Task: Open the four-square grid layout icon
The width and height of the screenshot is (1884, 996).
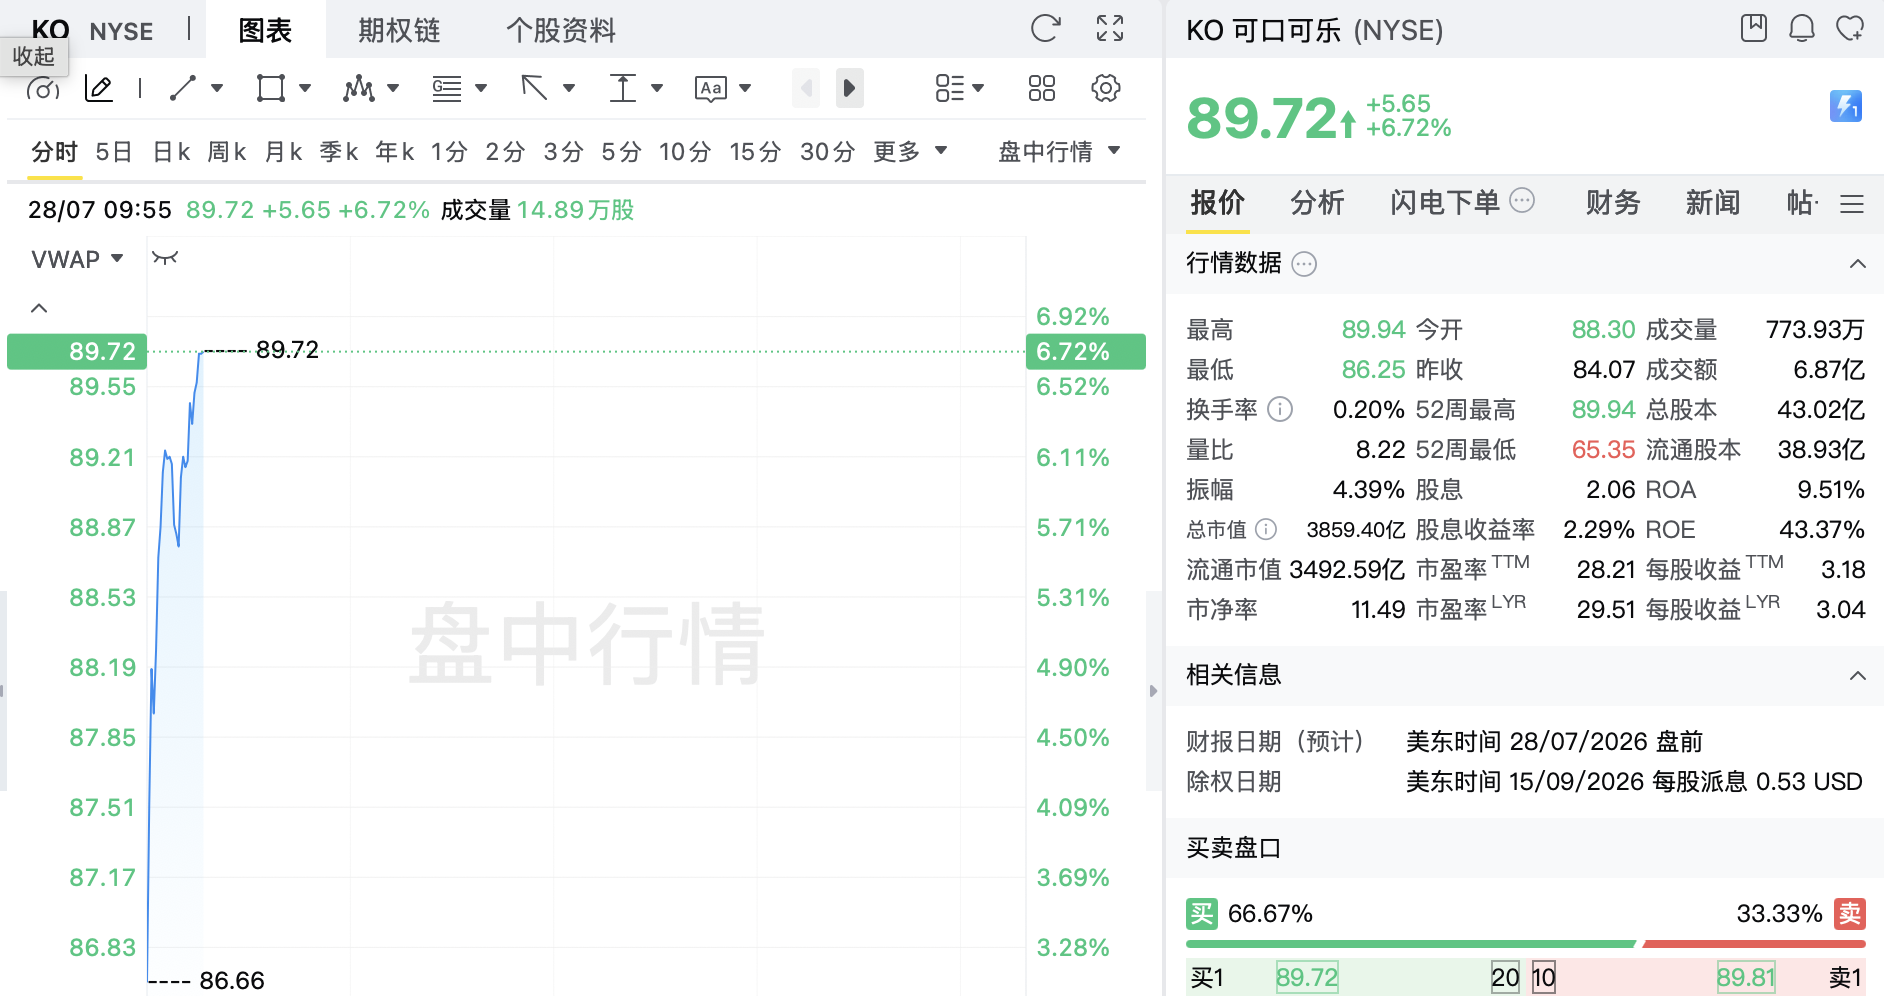Action: [1041, 88]
